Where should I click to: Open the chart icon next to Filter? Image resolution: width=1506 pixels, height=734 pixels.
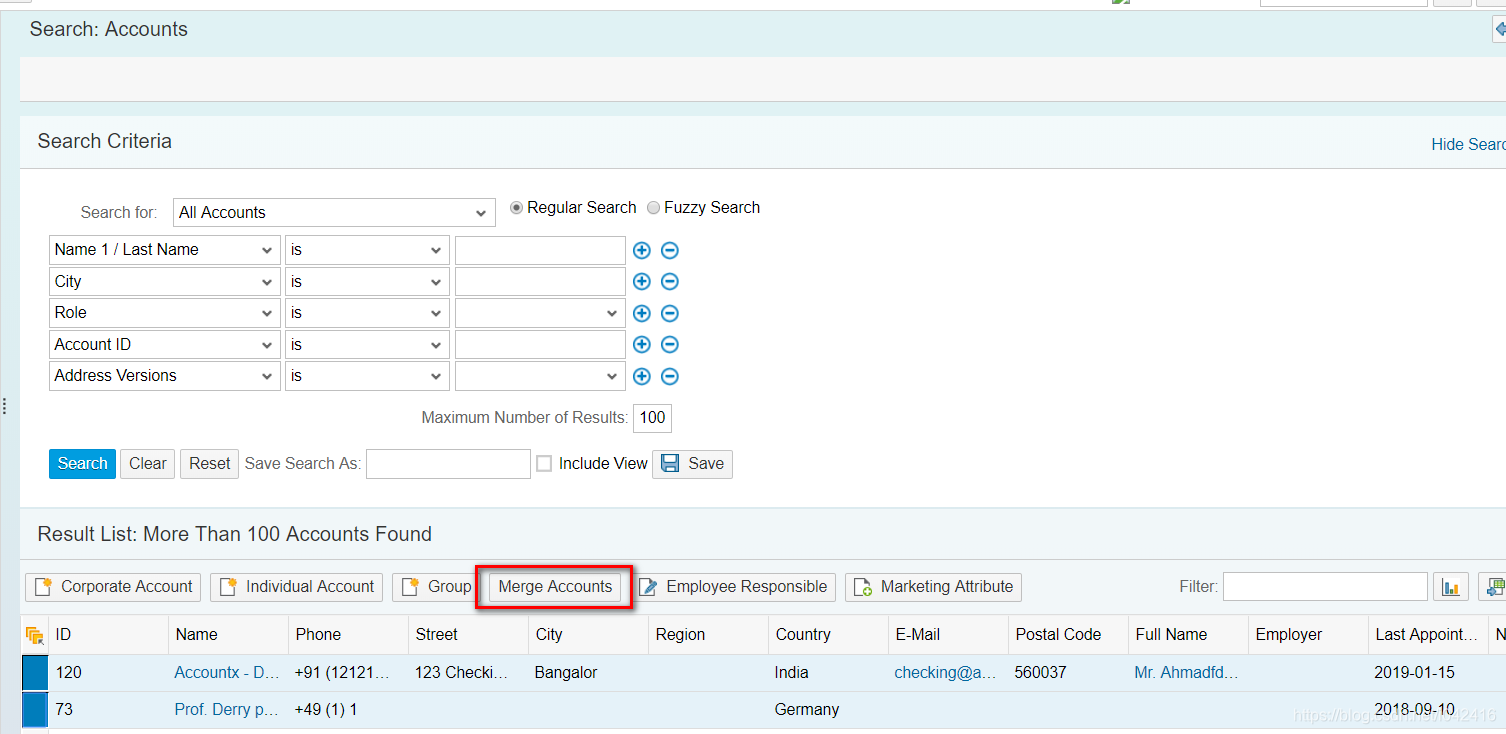pos(1450,587)
